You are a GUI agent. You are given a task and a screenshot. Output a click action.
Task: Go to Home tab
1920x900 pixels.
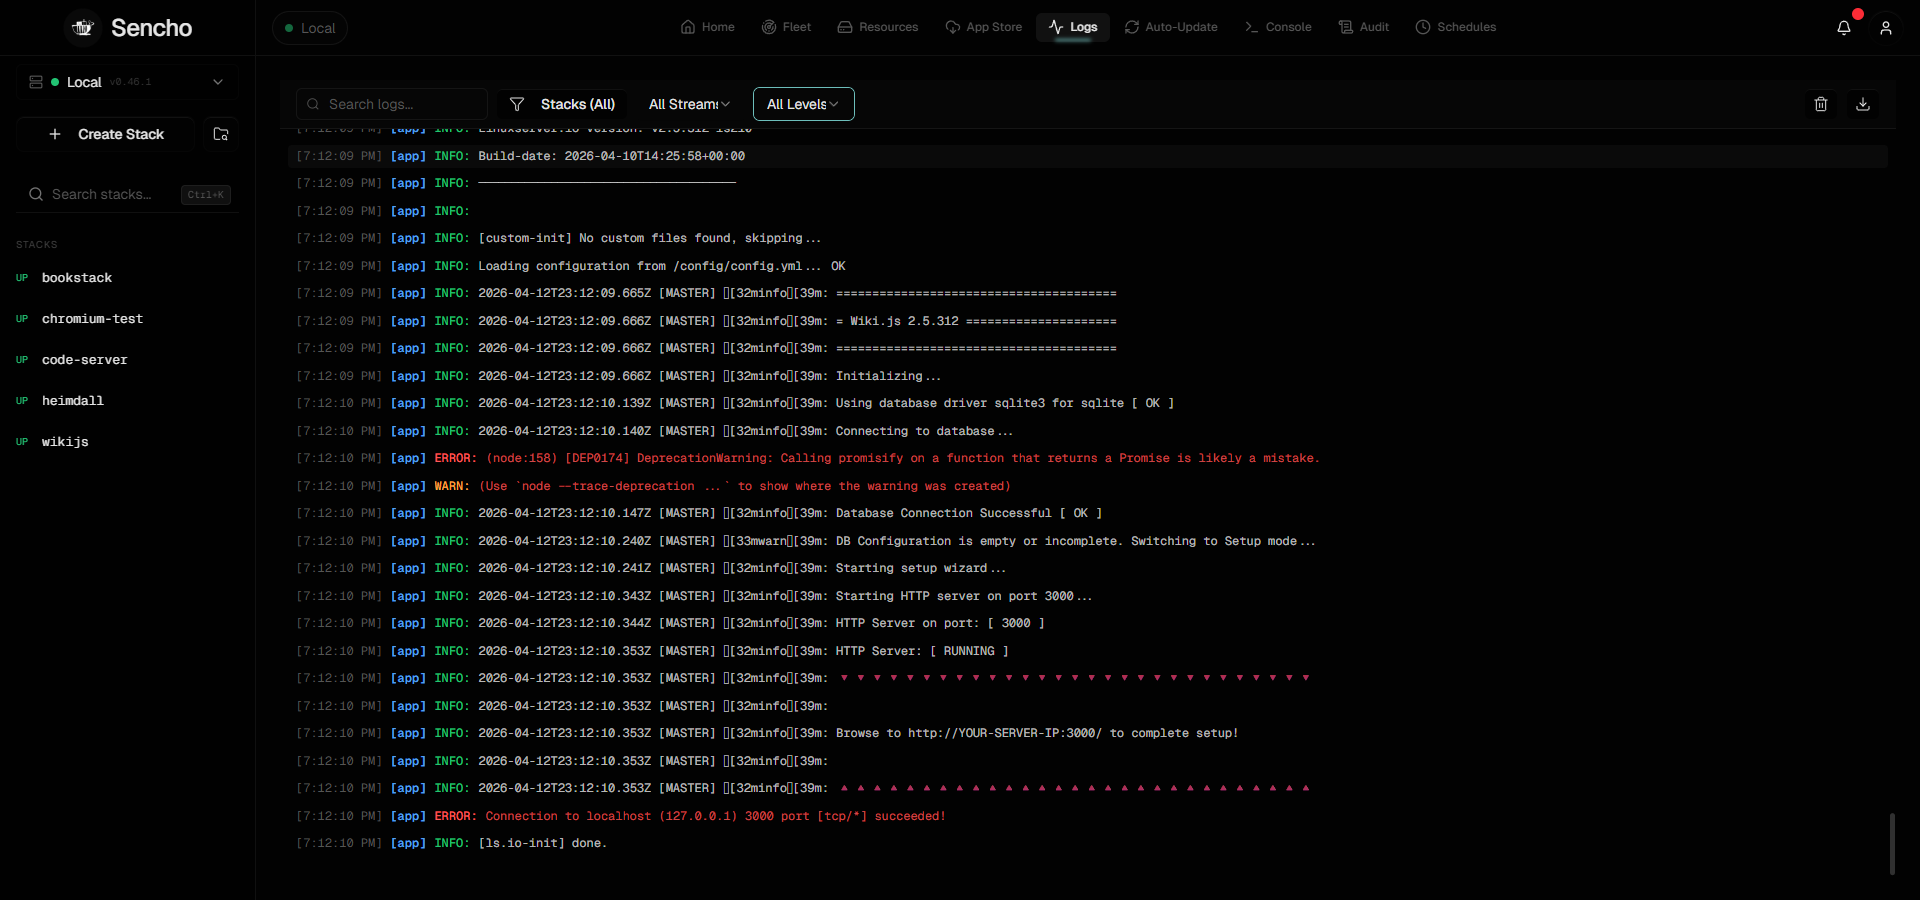pyautogui.click(x=708, y=27)
